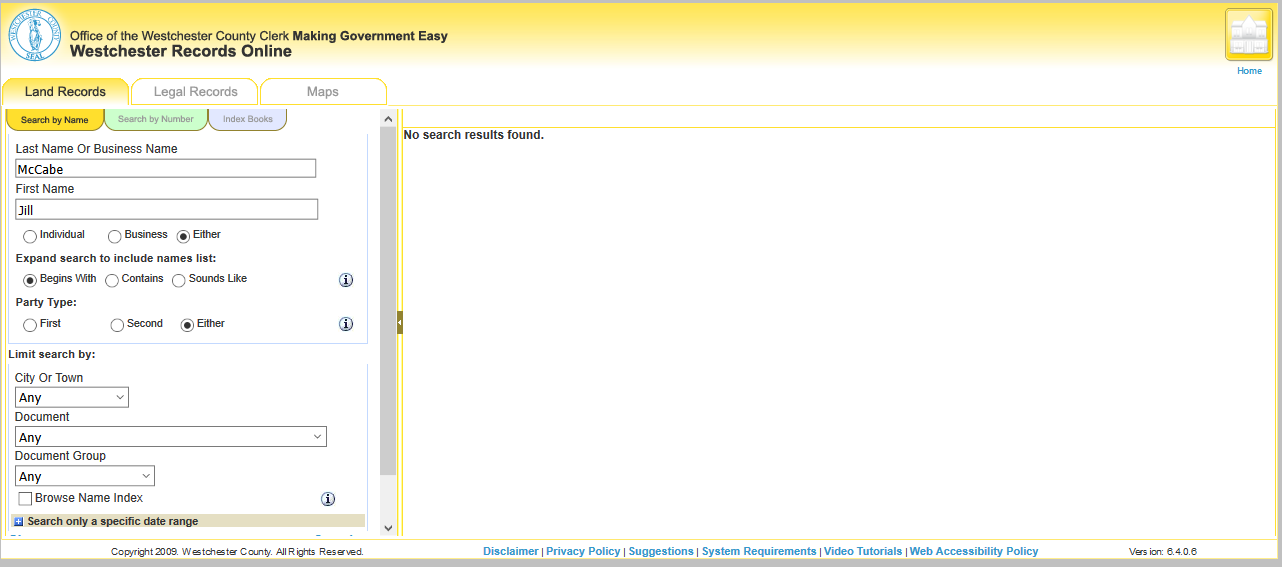Screen dimensions: 1282x567
Task: Choose the Sounds Like option
Action: pos(179,280)
